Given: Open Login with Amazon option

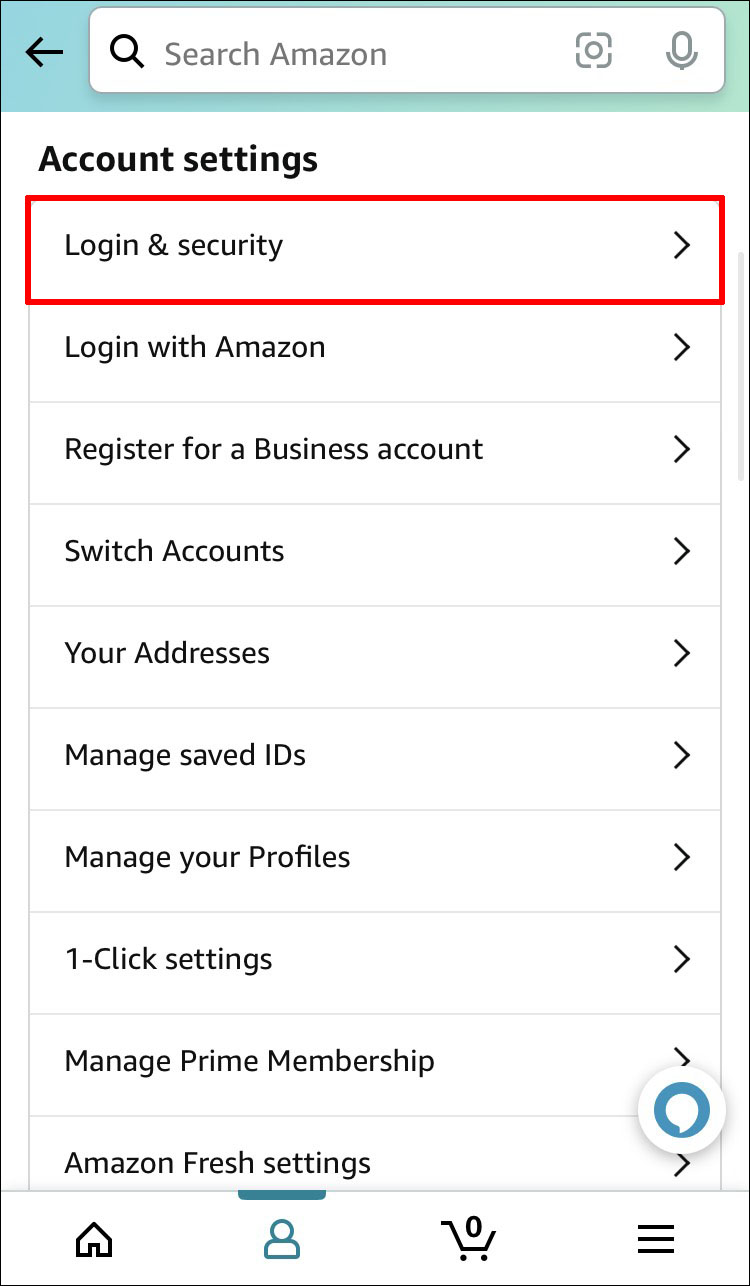Looking at the screenshot, I should pyautogui.click(x=374, y=348).
